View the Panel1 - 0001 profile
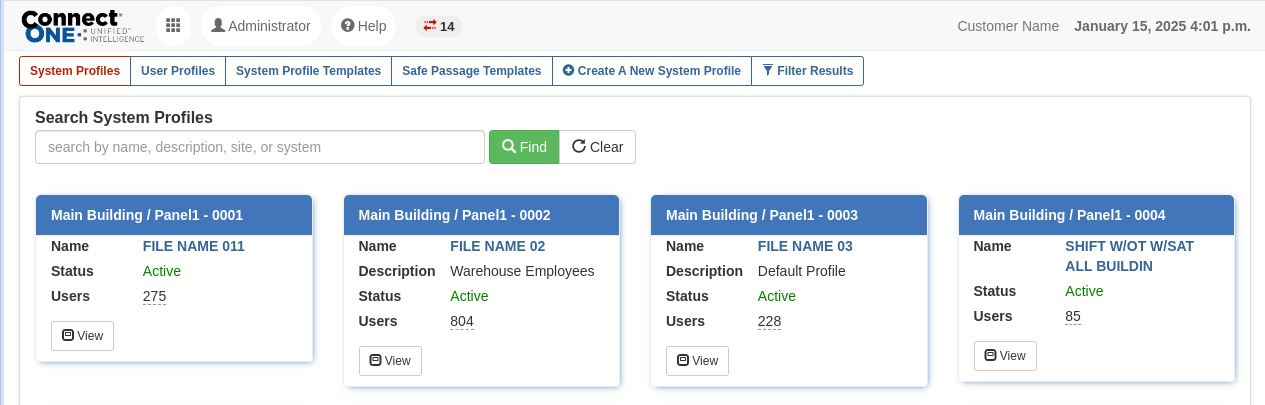This screenshot has width=1265, height=405. pos(82,336)
